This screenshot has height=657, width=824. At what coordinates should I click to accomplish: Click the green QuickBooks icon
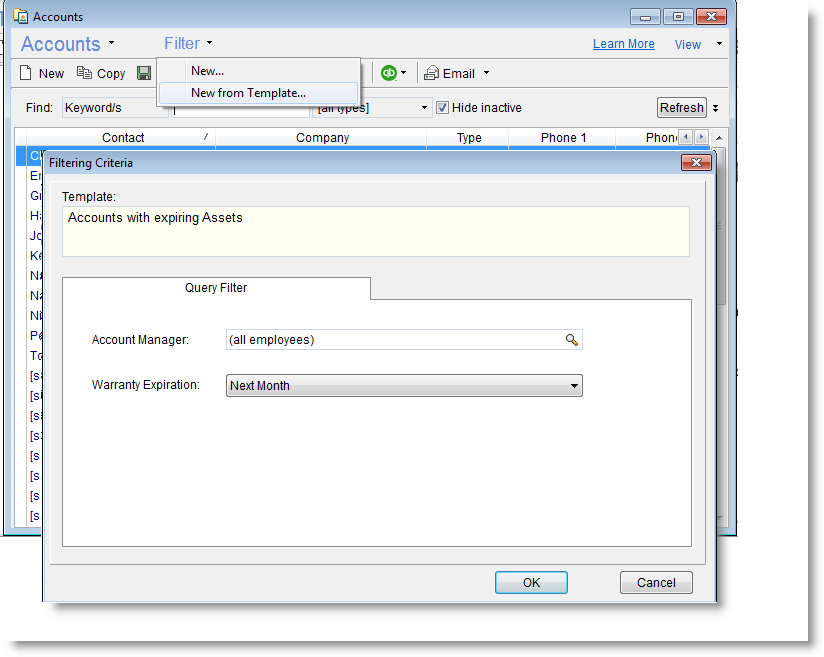pyautogui.click(x=389, y=73)
